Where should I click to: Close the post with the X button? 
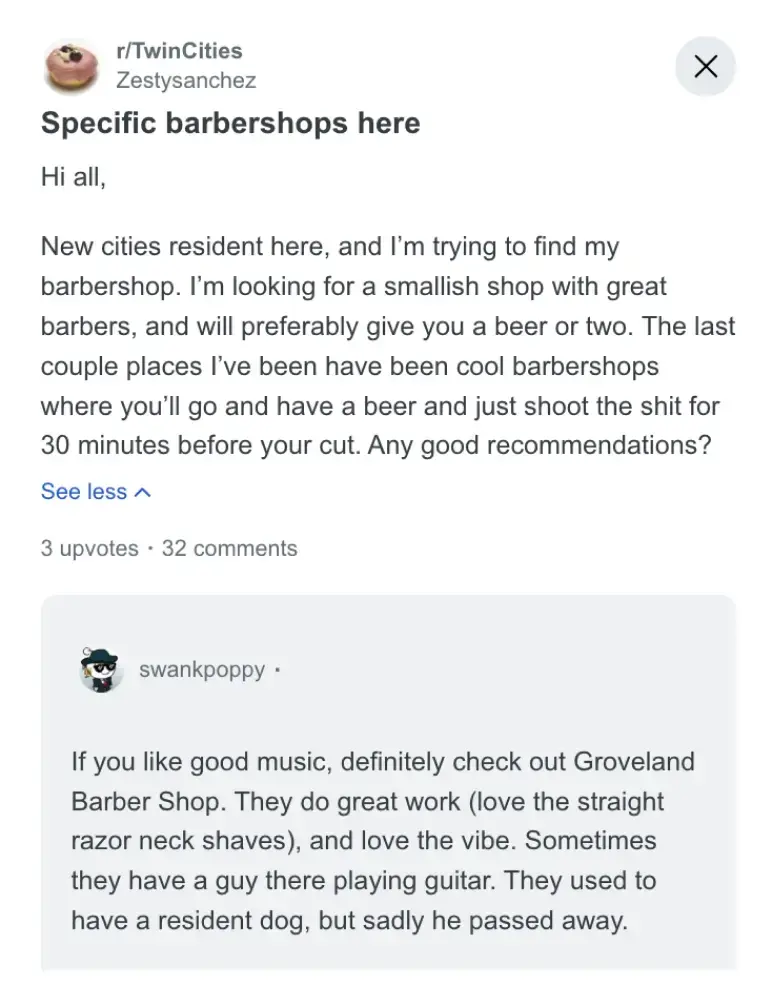(x=705, y=67)
